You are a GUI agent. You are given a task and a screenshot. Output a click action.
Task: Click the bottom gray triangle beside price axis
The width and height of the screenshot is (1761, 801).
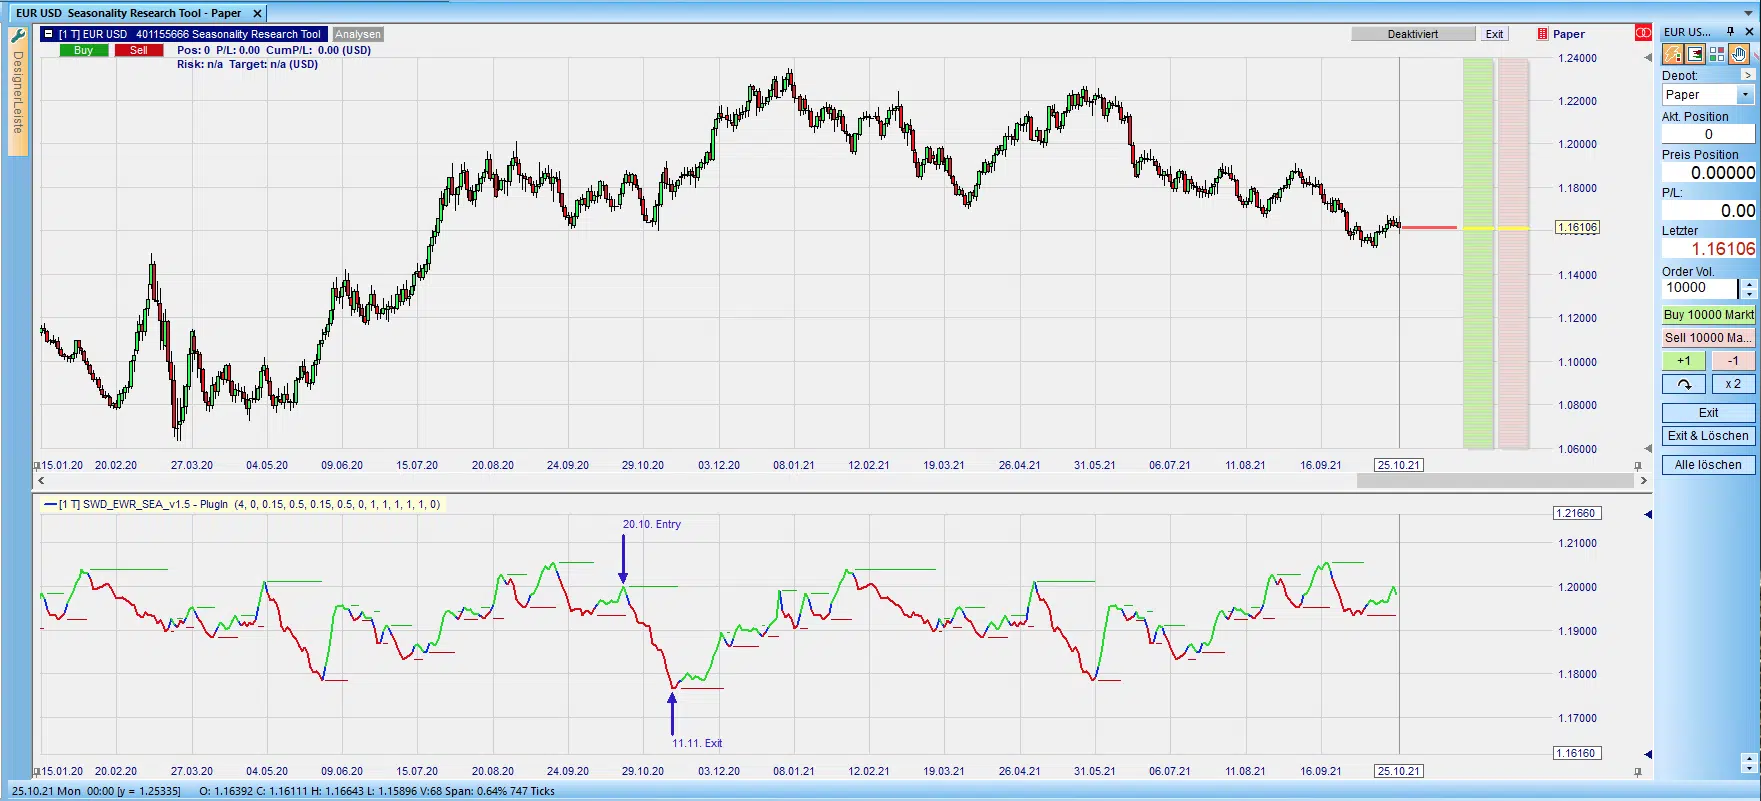tap(1648, 448)
